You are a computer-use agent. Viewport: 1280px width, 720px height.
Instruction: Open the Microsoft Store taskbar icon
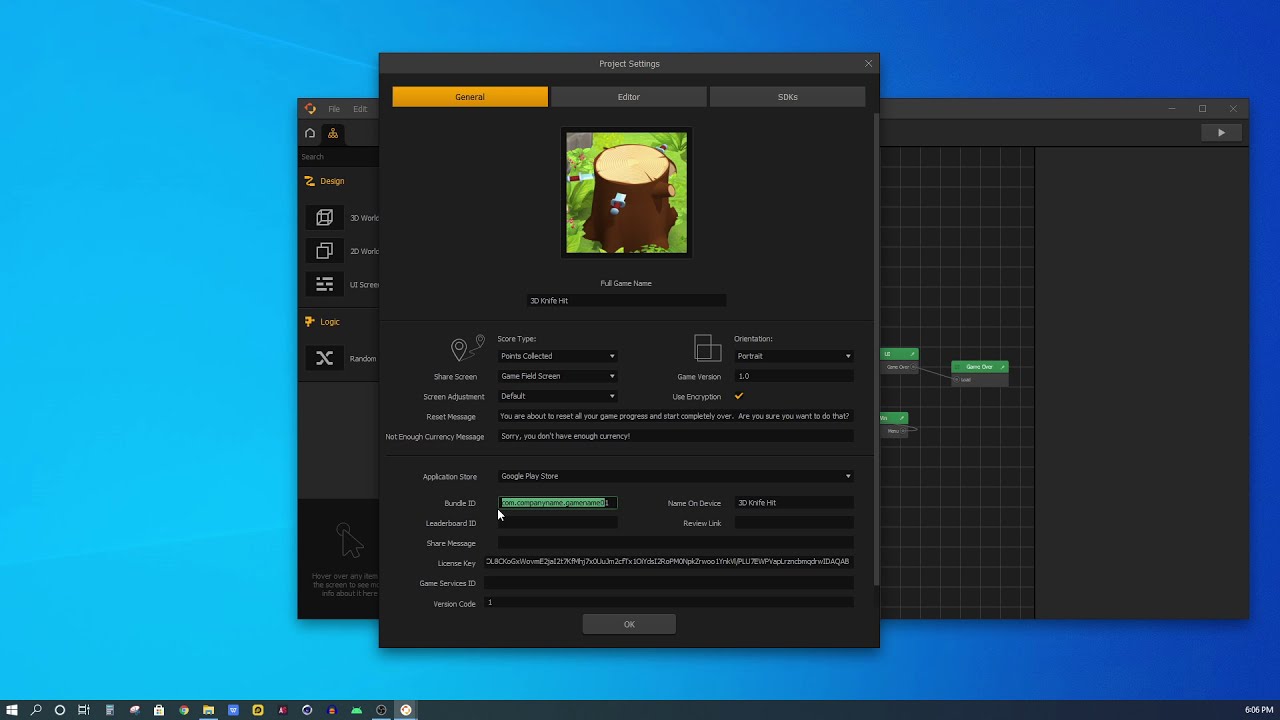pyautogui.click(x=159, y=710)
